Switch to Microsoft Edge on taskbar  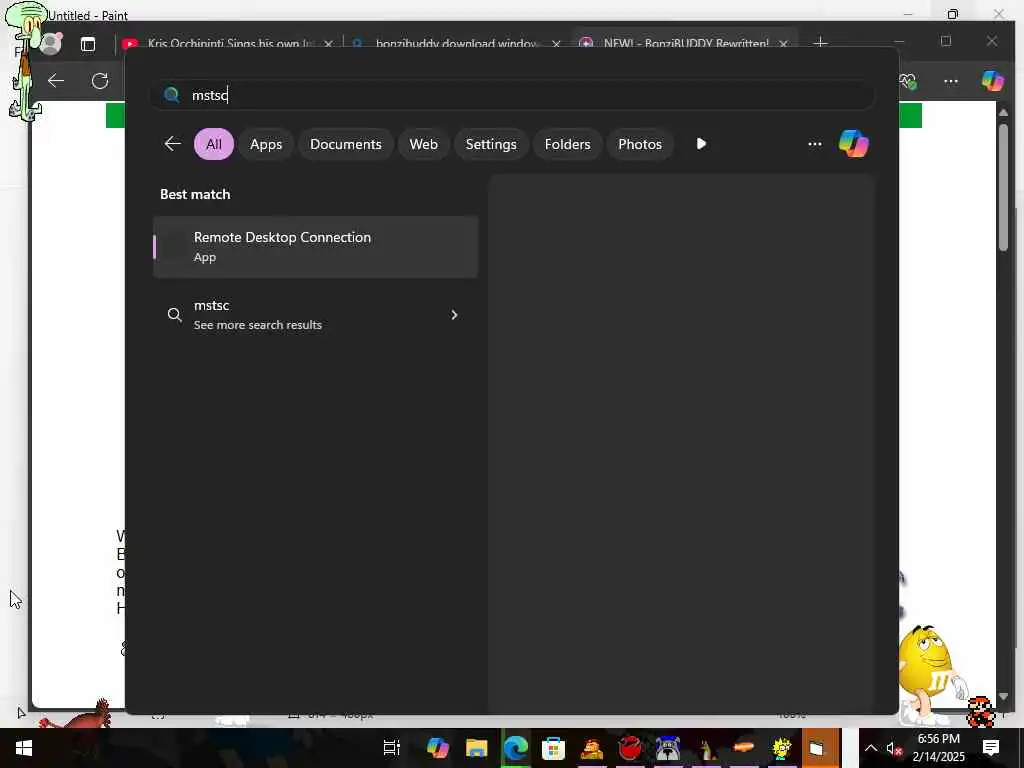(515, 748)
